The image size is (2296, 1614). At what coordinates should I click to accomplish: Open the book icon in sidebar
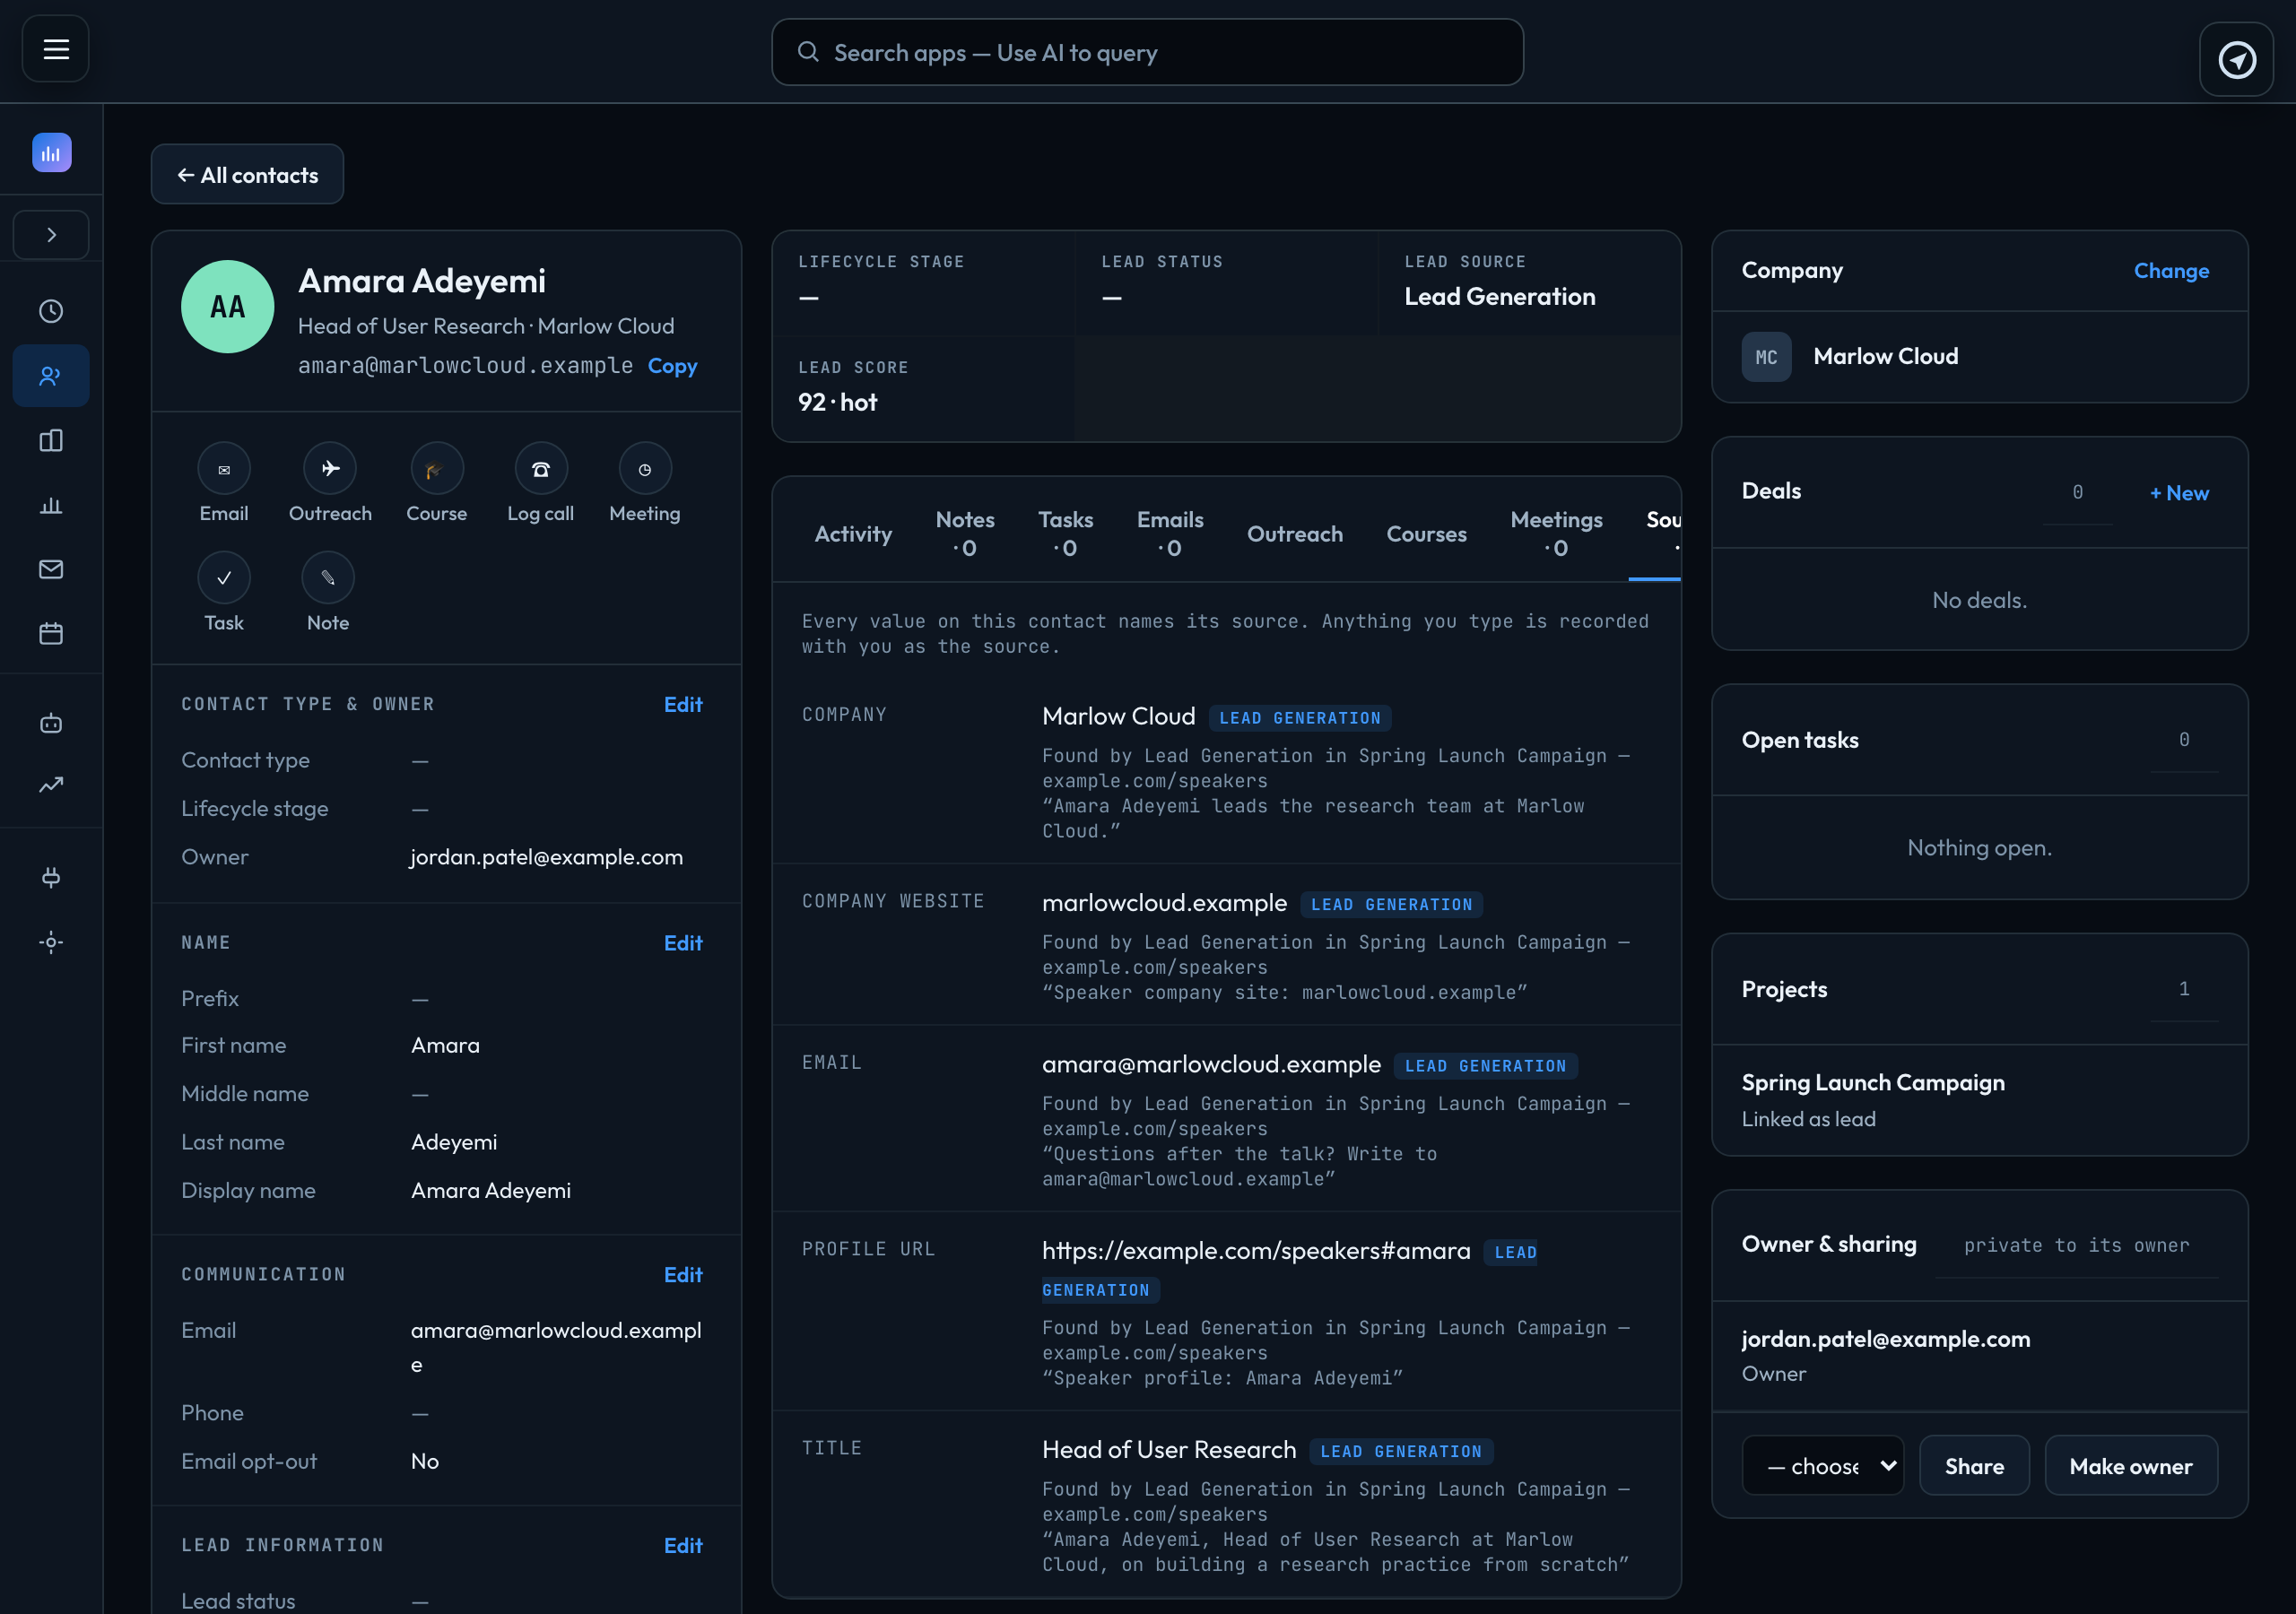click(51, 441)
